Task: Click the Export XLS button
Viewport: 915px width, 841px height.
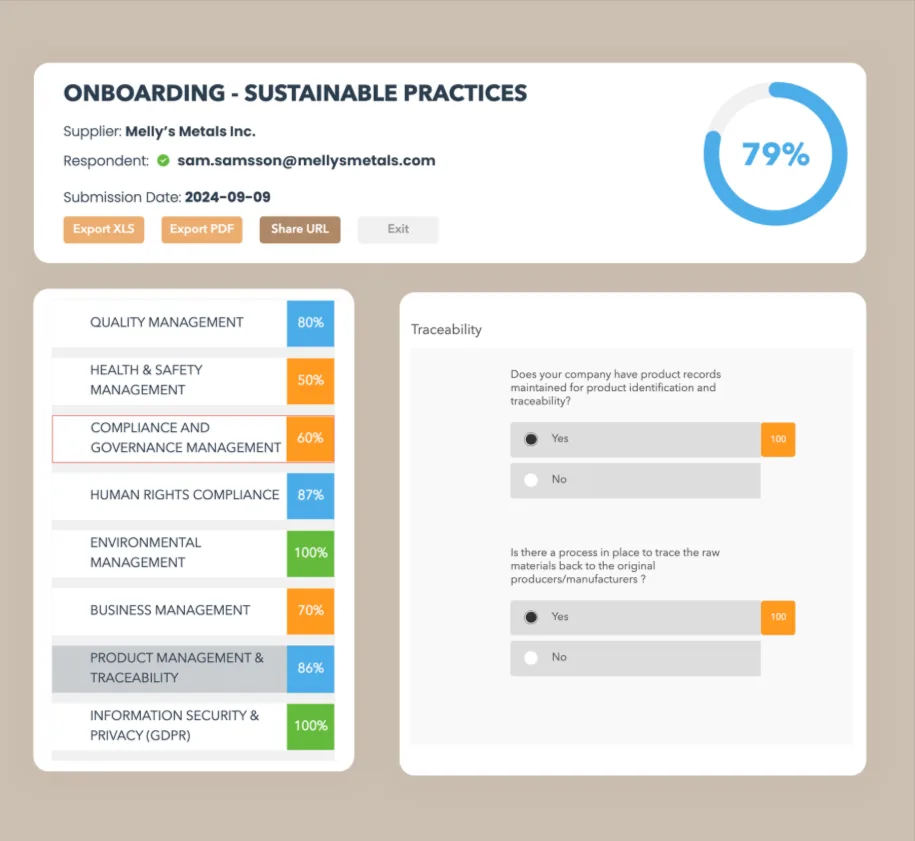Action: coord(104,229)
